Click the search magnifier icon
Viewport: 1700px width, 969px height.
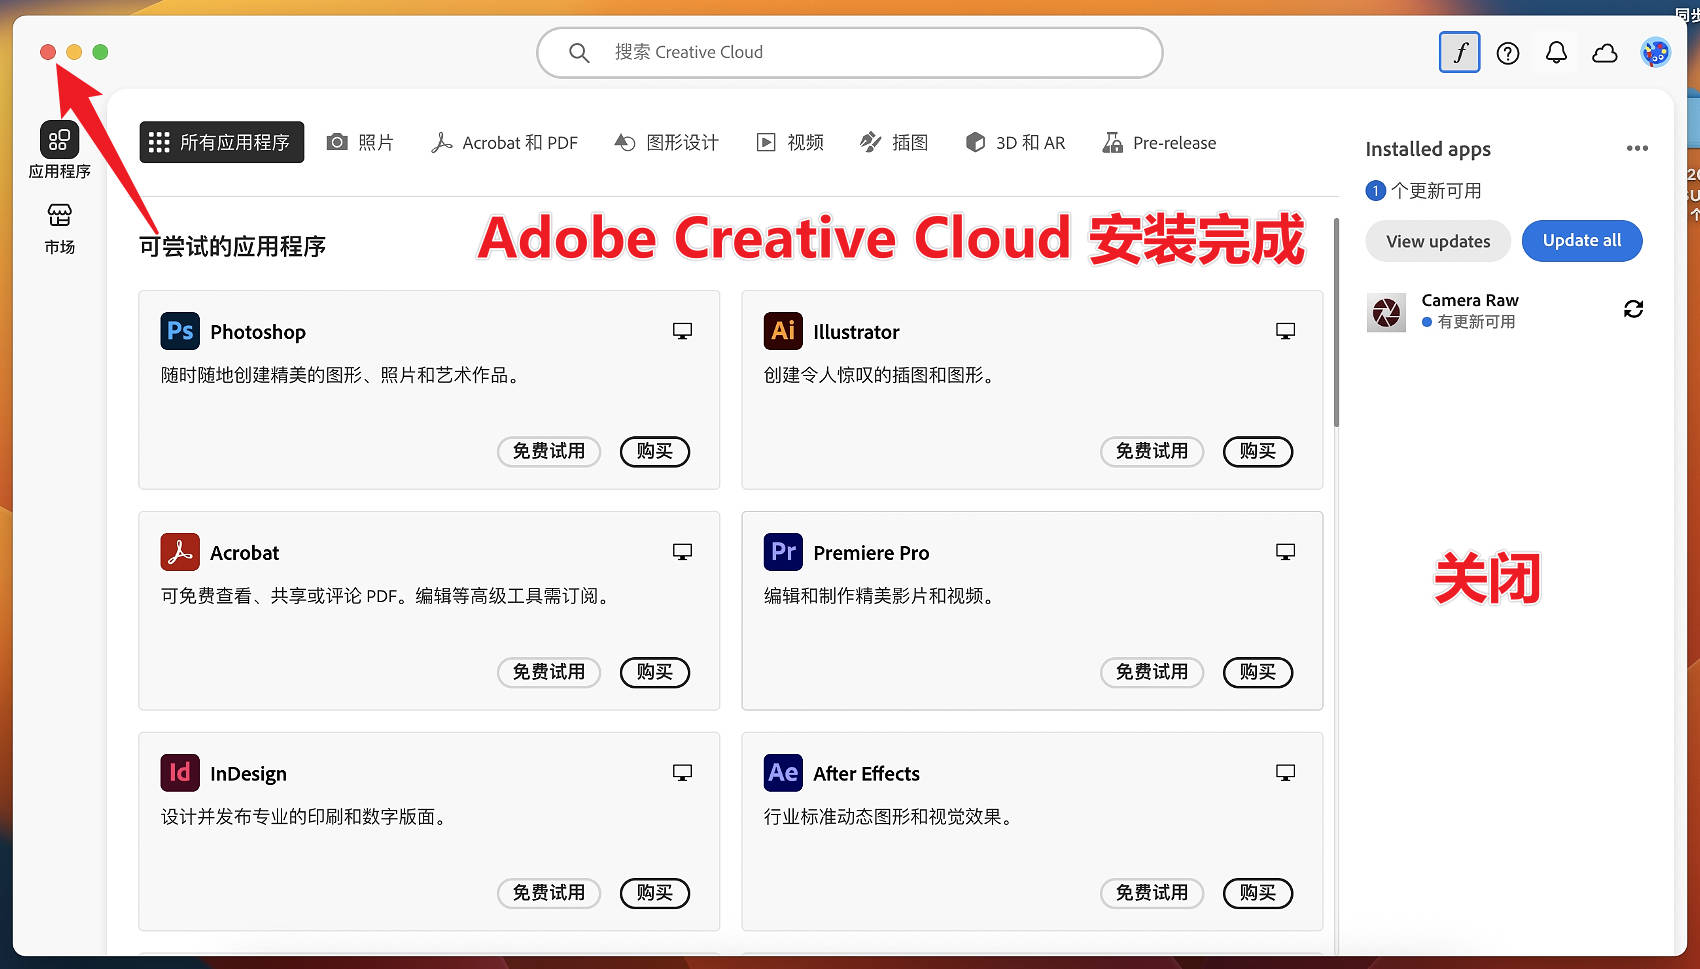point(579,53)
